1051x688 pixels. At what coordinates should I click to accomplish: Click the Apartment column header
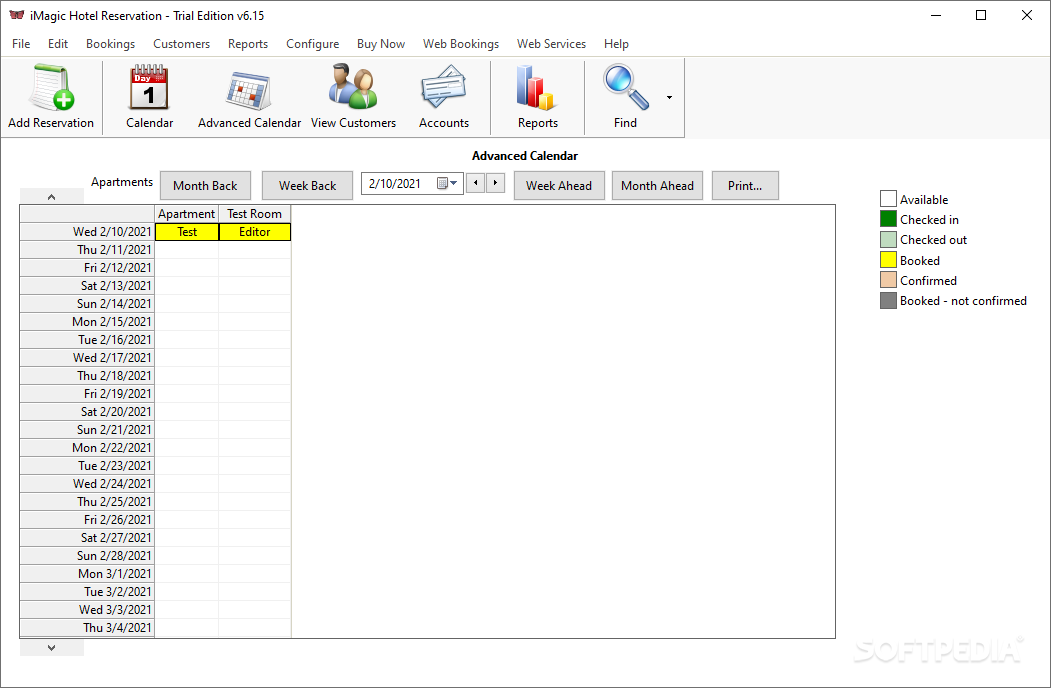(186, 214)
